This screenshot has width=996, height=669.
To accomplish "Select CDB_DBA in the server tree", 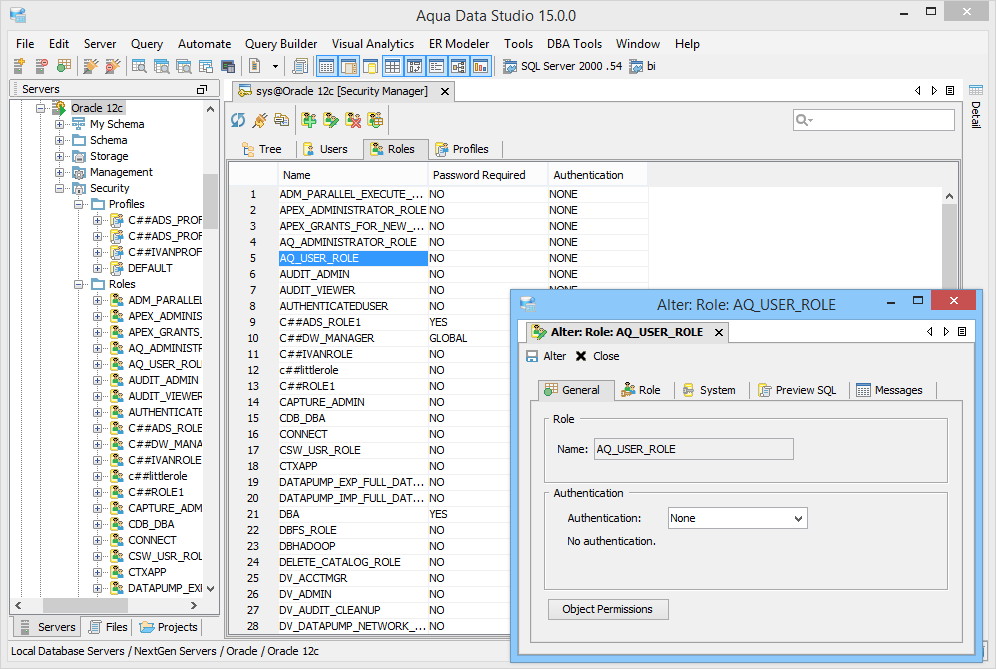I will 151,524.
